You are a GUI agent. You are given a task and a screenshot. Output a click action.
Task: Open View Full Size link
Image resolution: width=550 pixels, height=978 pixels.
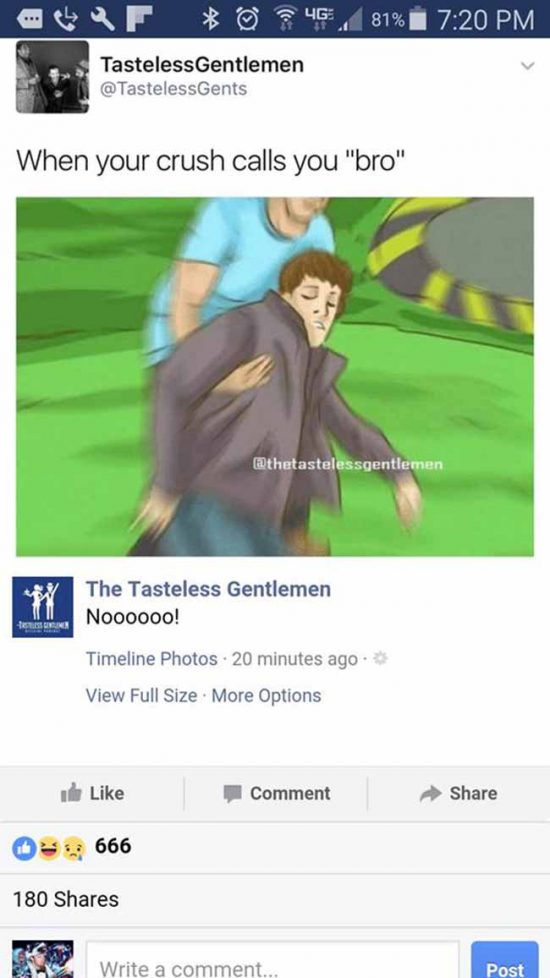pyautogui.click(x=142, y=695)
